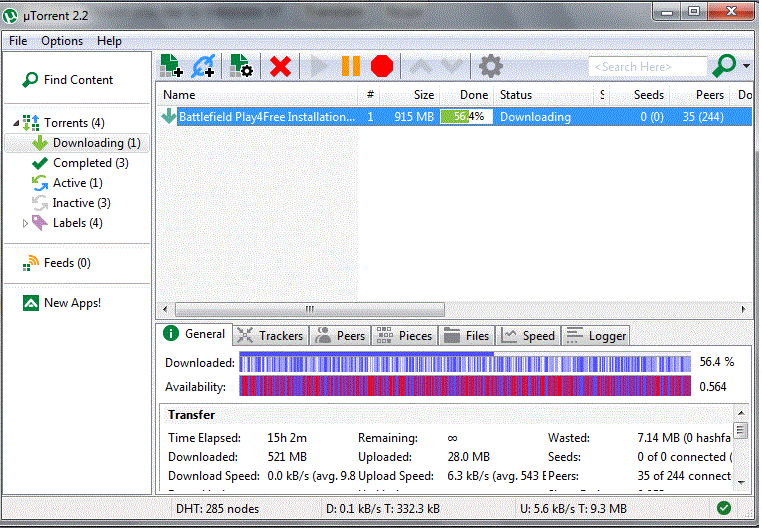The width and height of the screenshot is (762, 528).
Task: Collapse the Torrents tree node
Action: click(16, 123)
